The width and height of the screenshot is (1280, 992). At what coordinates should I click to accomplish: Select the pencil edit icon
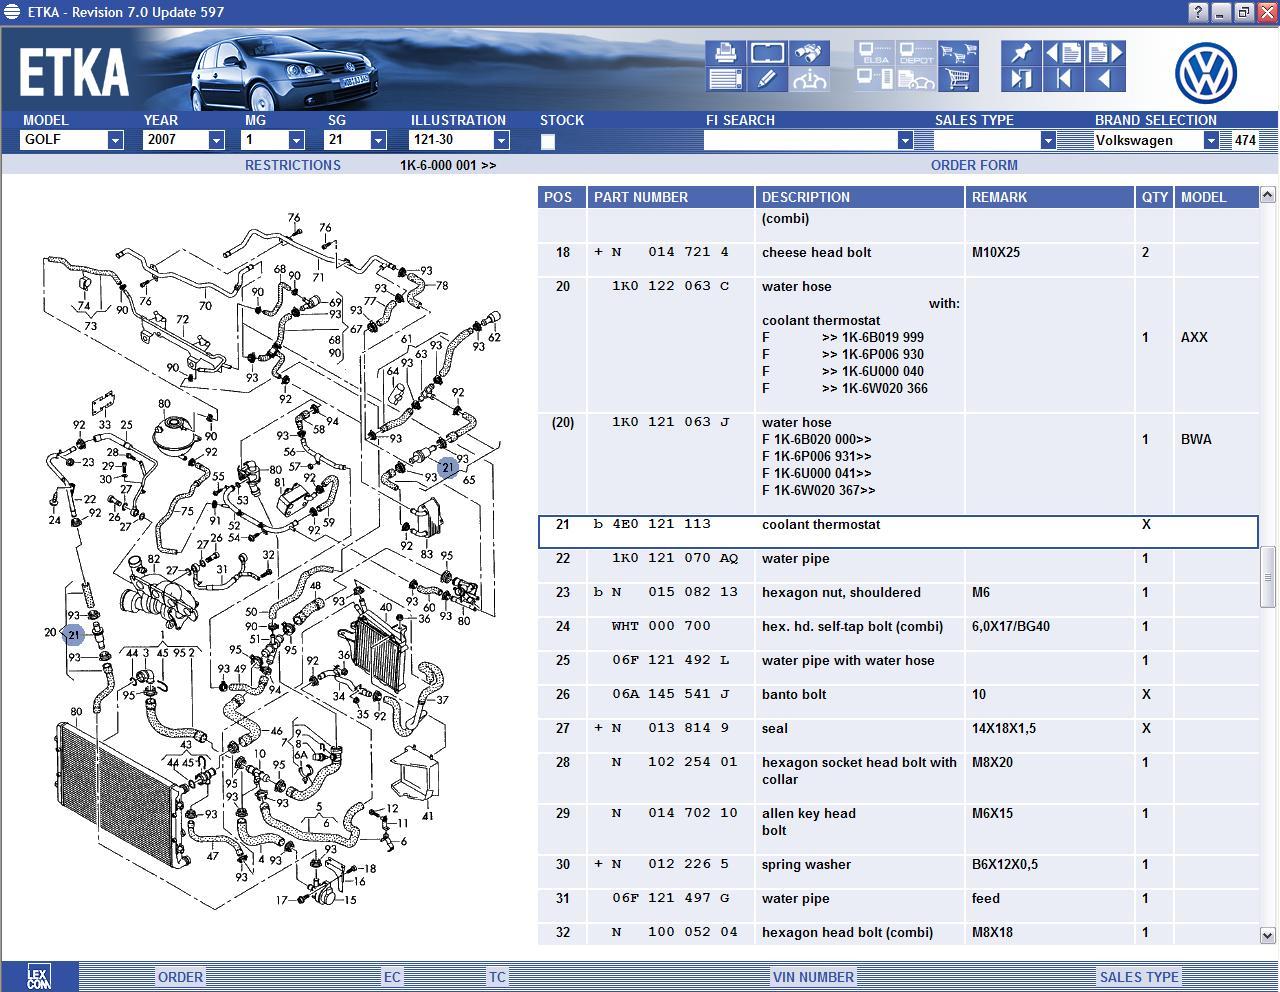[x=767, y=80]
